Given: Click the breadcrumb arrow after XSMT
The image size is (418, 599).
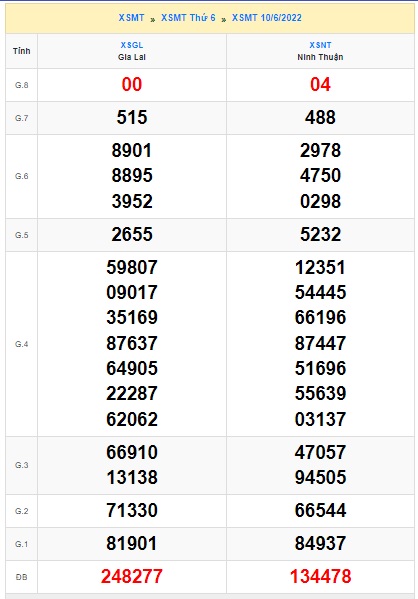Looking at the screenshot, I should [152, 19].
